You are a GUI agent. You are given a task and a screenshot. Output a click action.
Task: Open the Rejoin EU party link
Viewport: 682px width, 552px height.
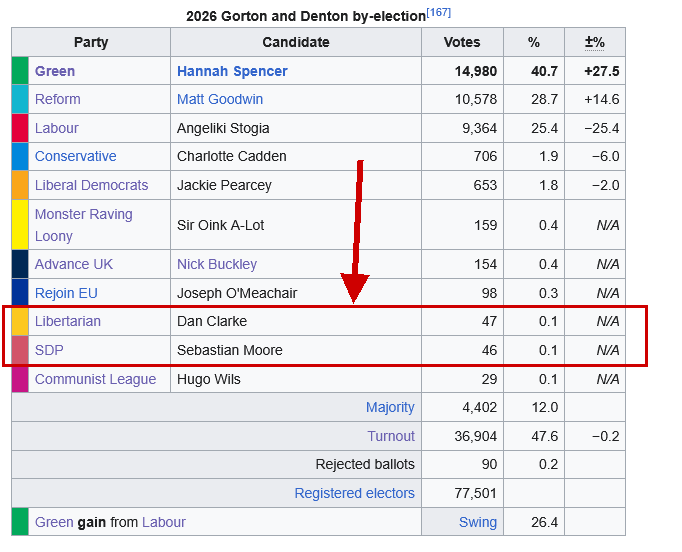pos(66,293)
